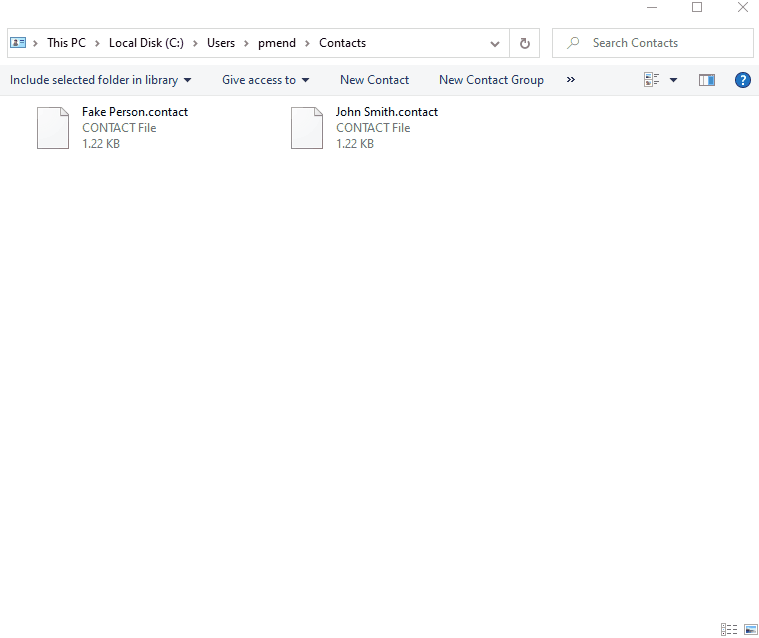
Task: Select the John Smith.contact file icon
Action: tap(307, 128)
